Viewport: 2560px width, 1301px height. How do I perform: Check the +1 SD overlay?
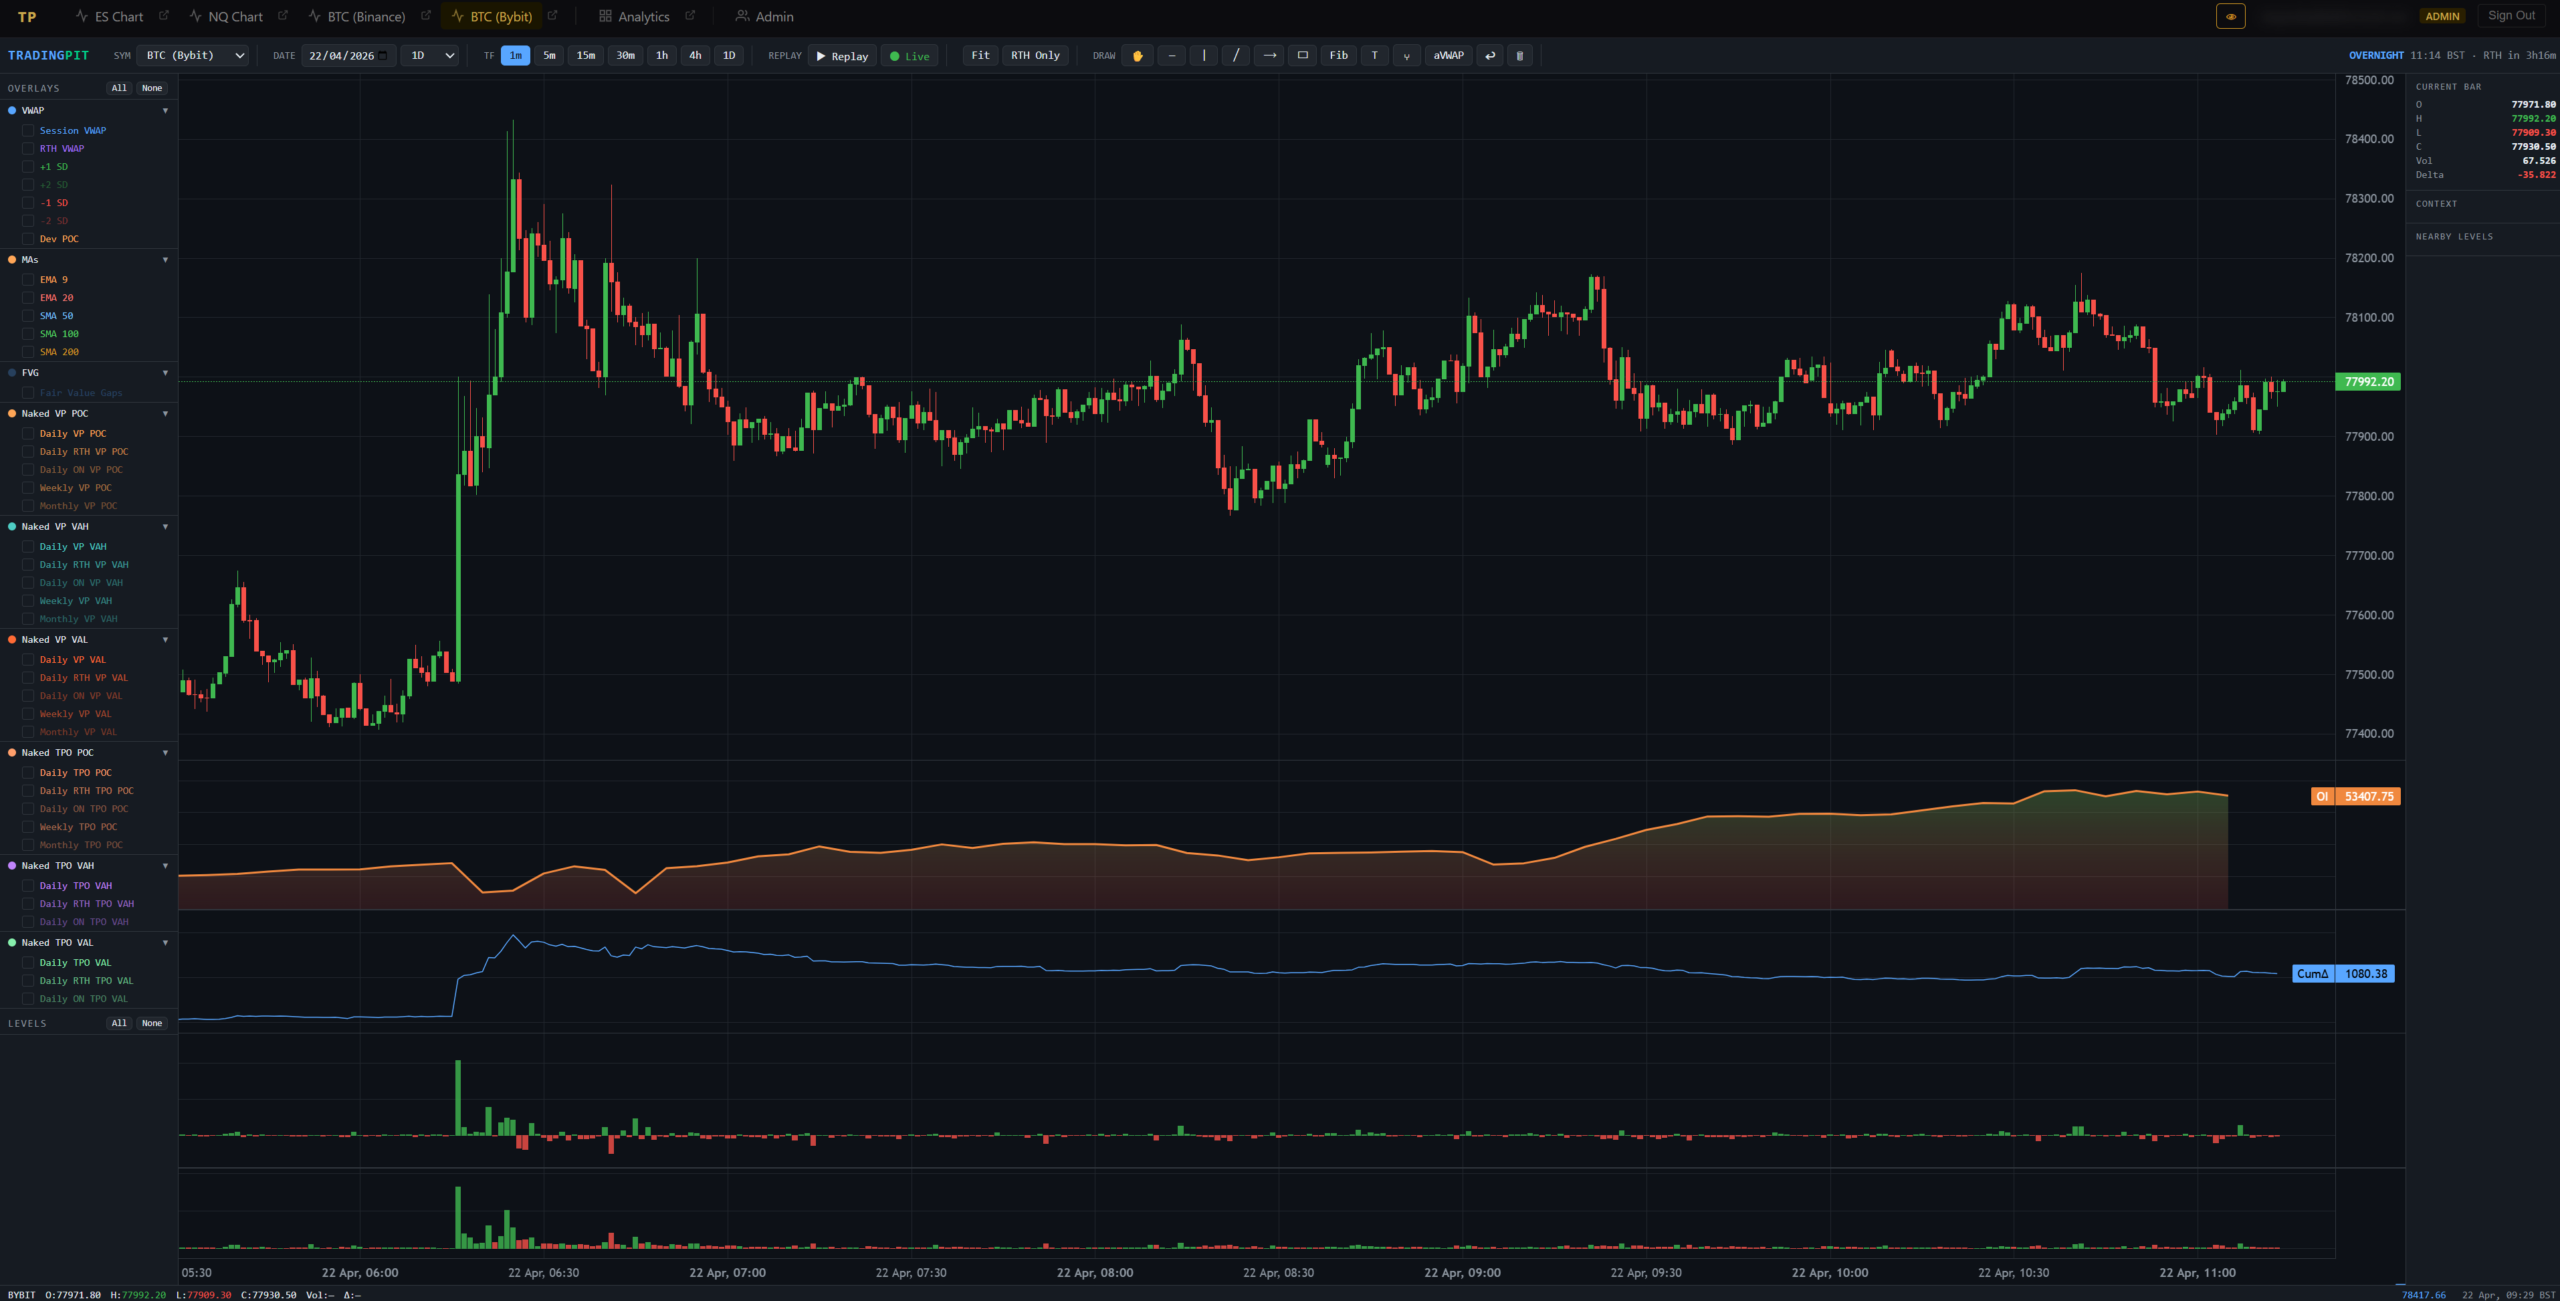[29, 167]
